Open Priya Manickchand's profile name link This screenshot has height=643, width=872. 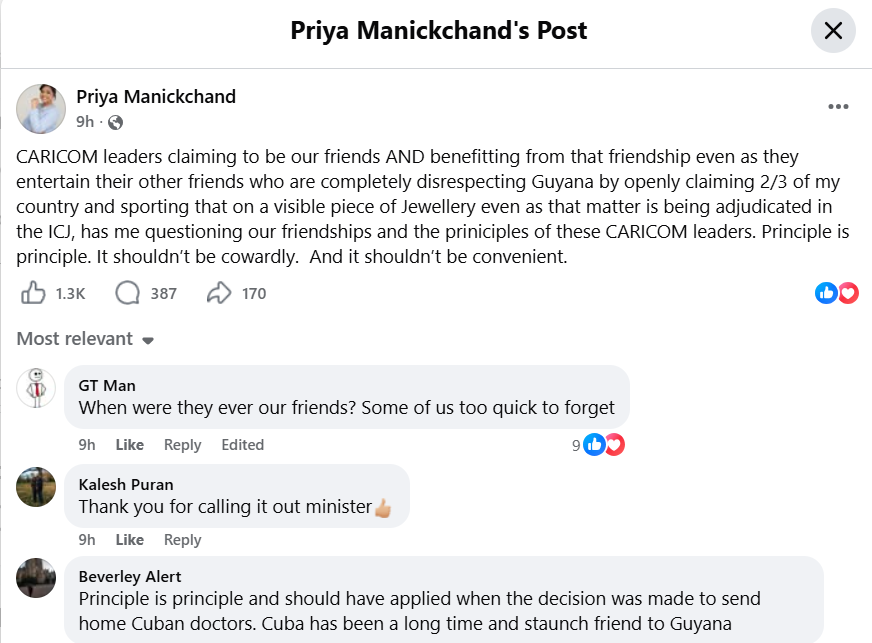tap(156, 97)
